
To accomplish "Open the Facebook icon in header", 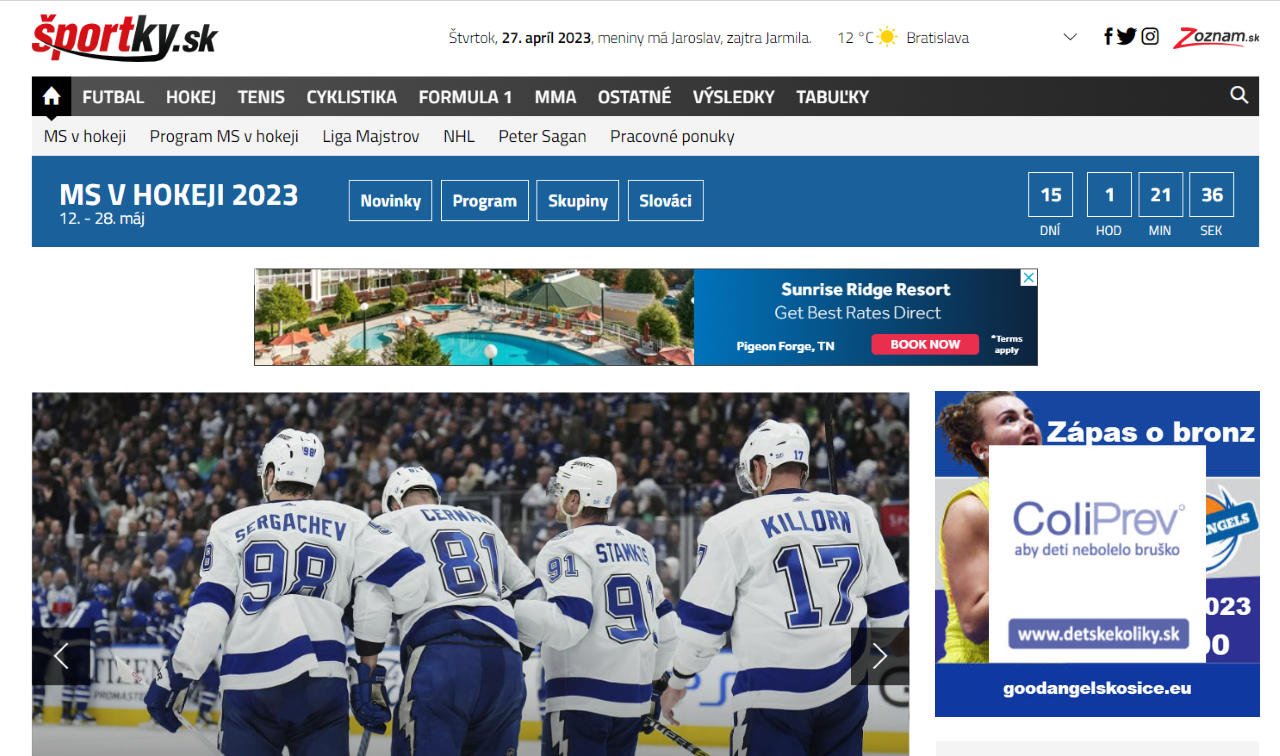I will pos(1108,37).
